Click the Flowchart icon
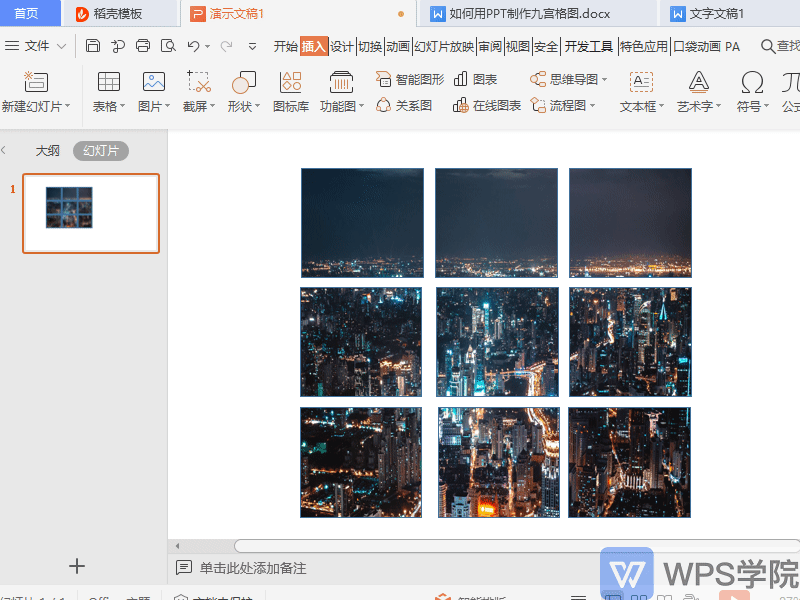 (x=538, y=106)
